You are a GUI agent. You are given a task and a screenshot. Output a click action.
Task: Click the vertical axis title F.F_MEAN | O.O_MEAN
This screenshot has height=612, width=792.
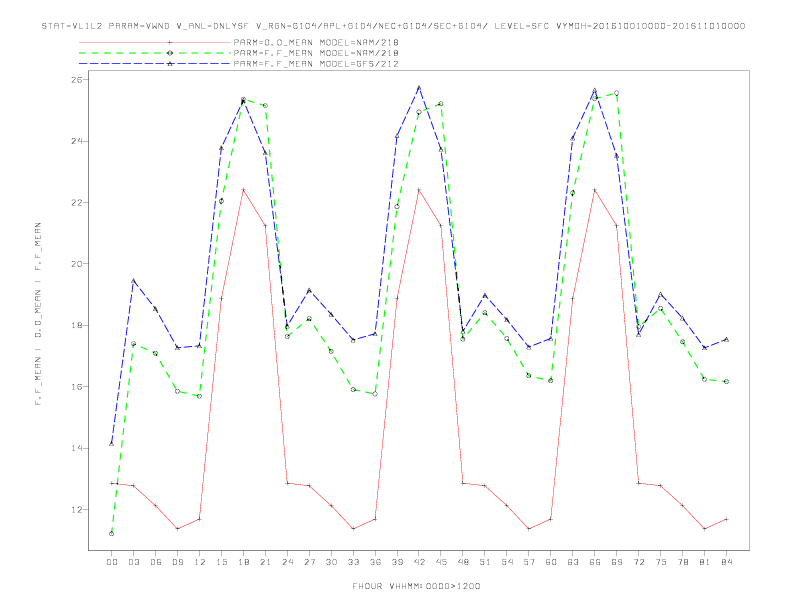[38, 314]
